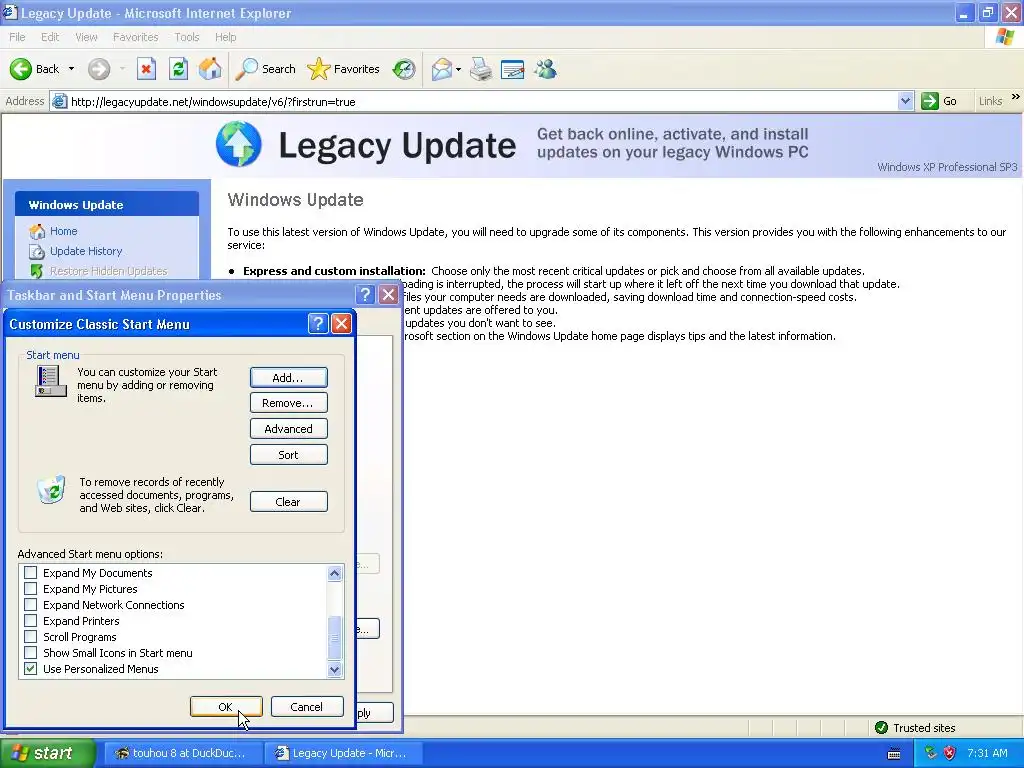Click the help button in Taskbar Properties dialog
This screenshot has height=768, width=1024.
(366, 295)
